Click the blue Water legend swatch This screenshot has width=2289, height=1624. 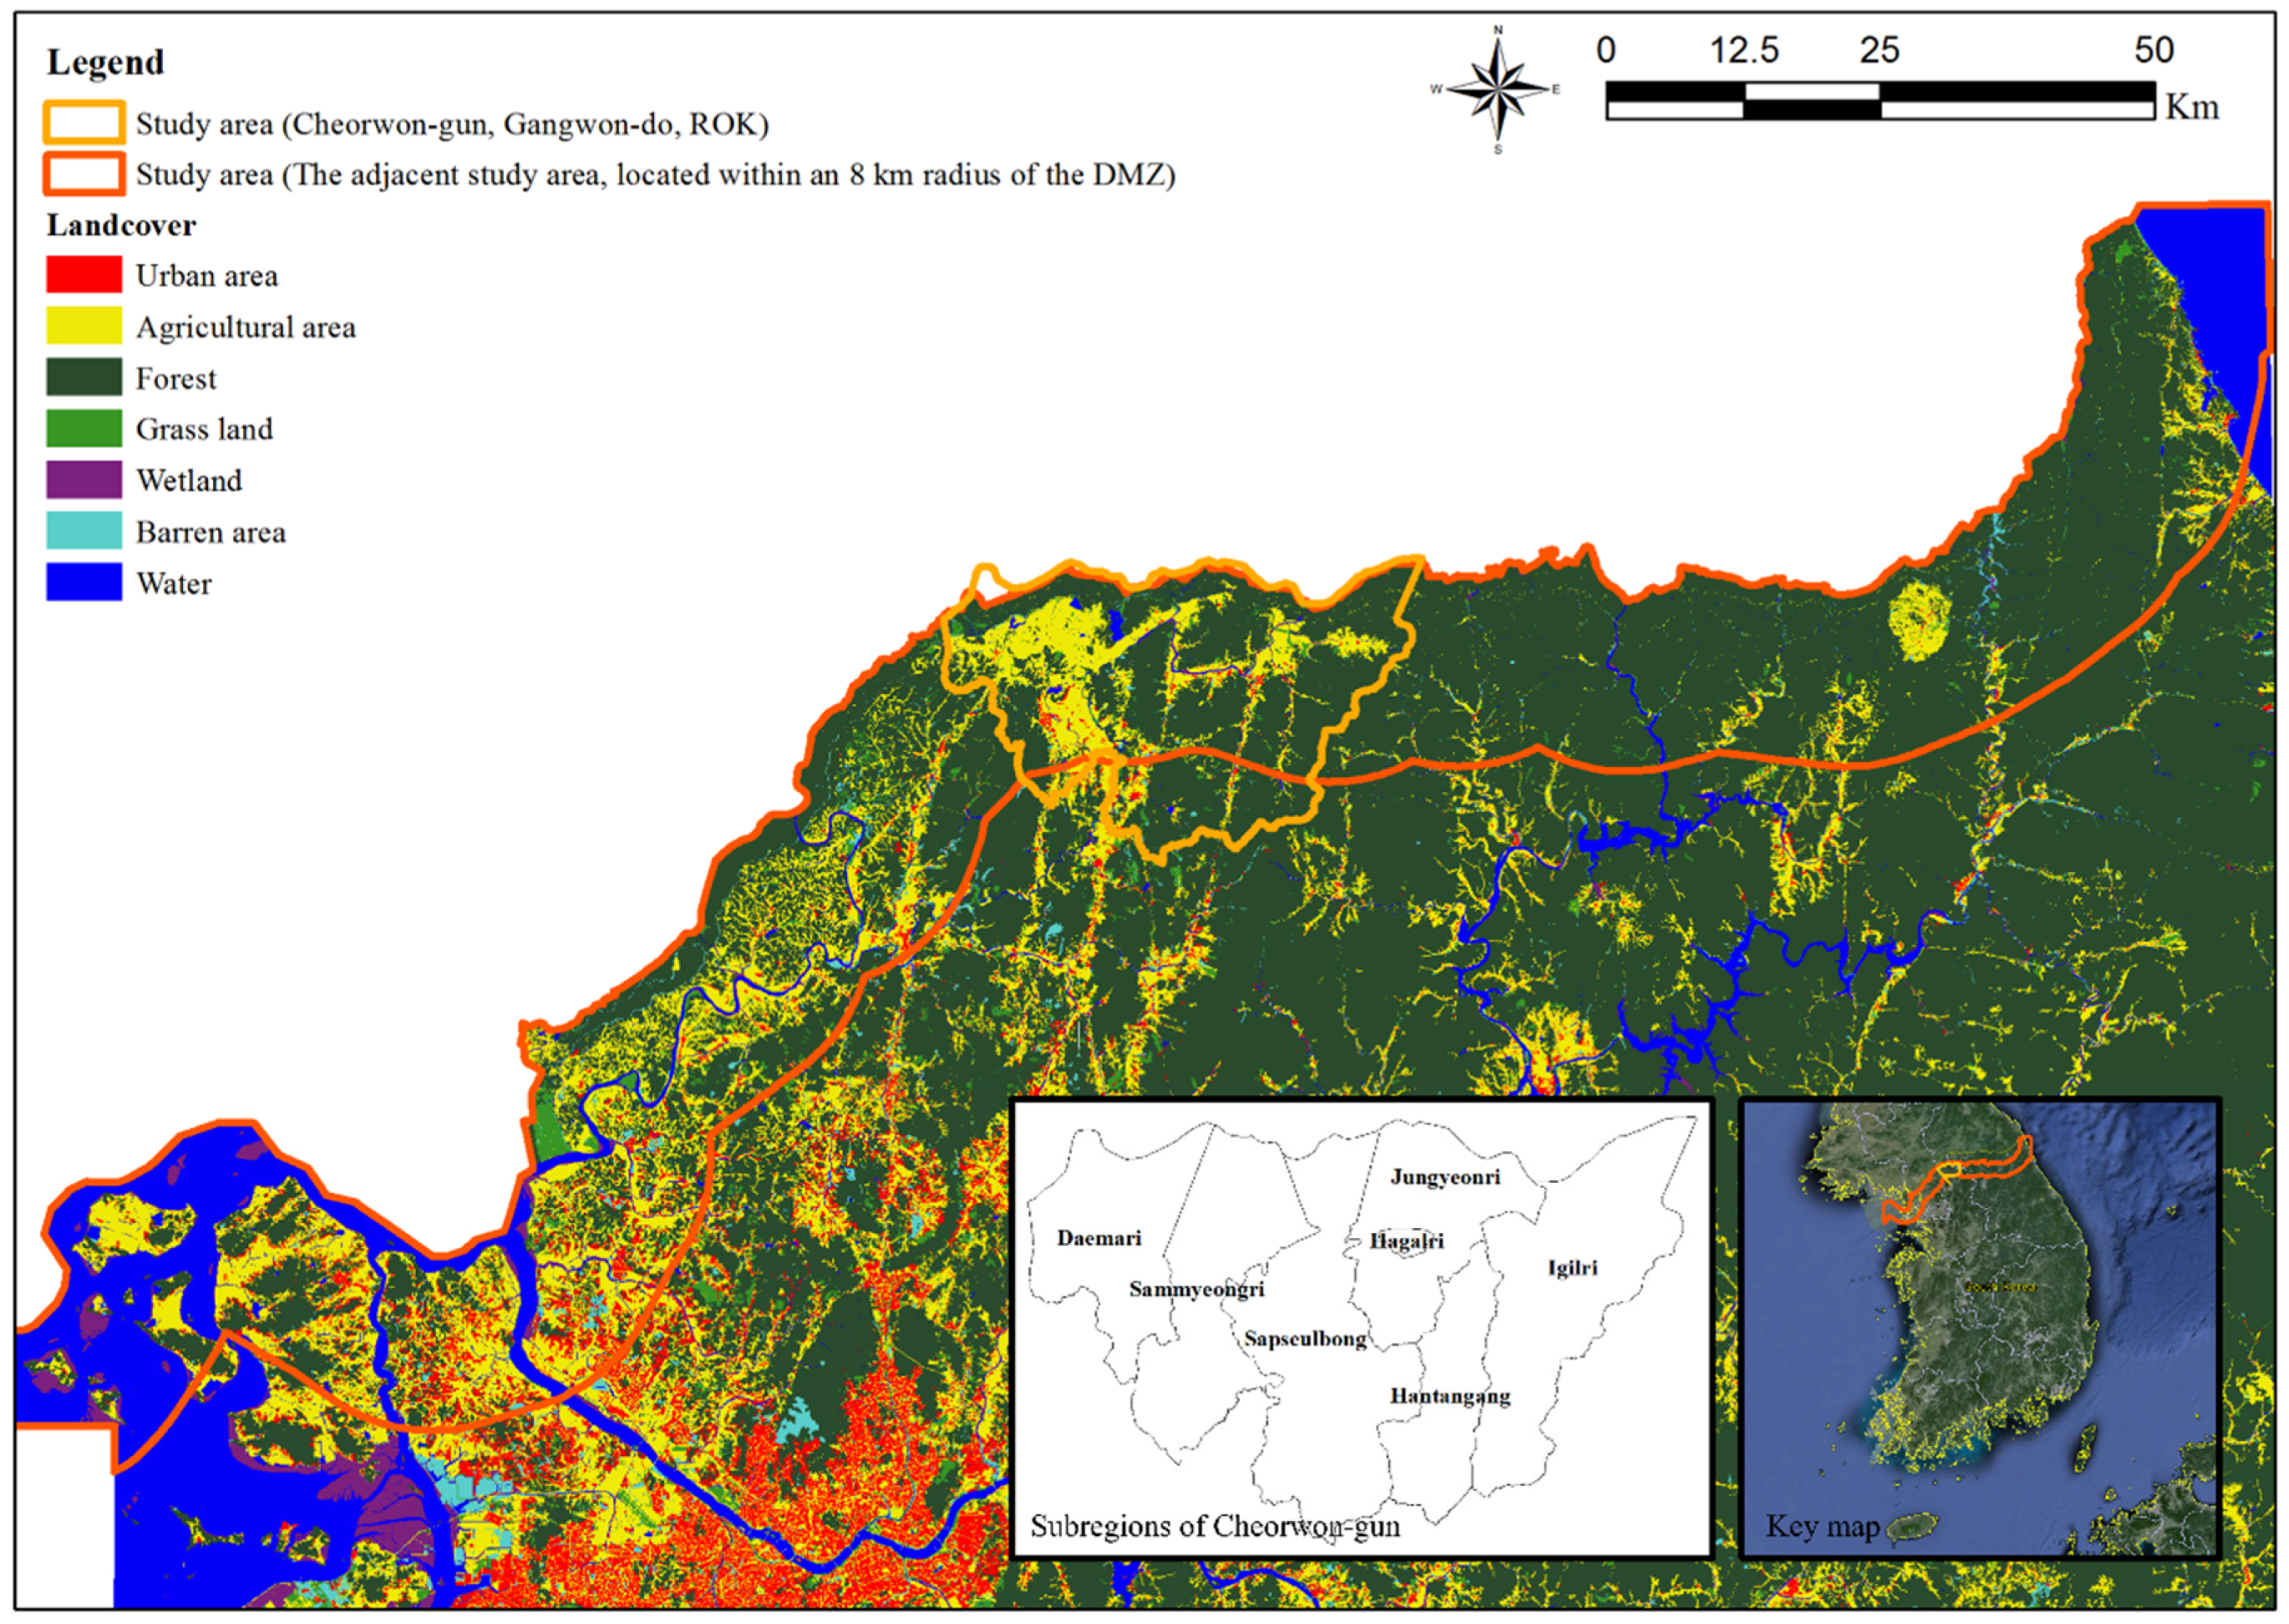pyautogui.click(x=84, y=582)
